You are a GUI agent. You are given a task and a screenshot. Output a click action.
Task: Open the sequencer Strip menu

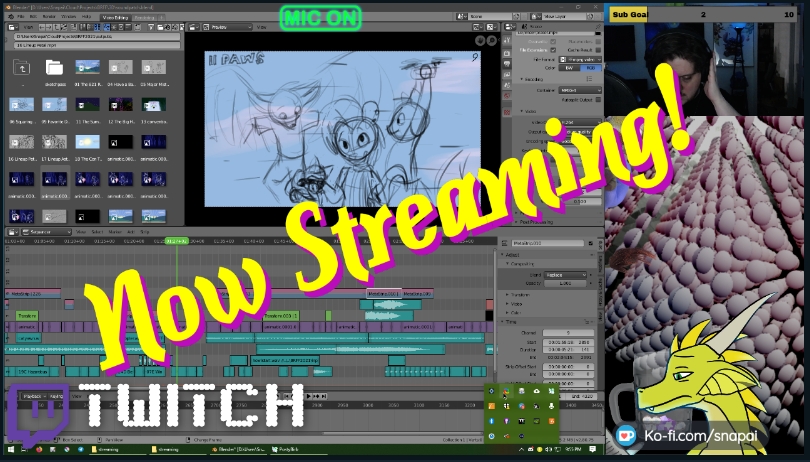pyautogui.click(x=145, y=232)
